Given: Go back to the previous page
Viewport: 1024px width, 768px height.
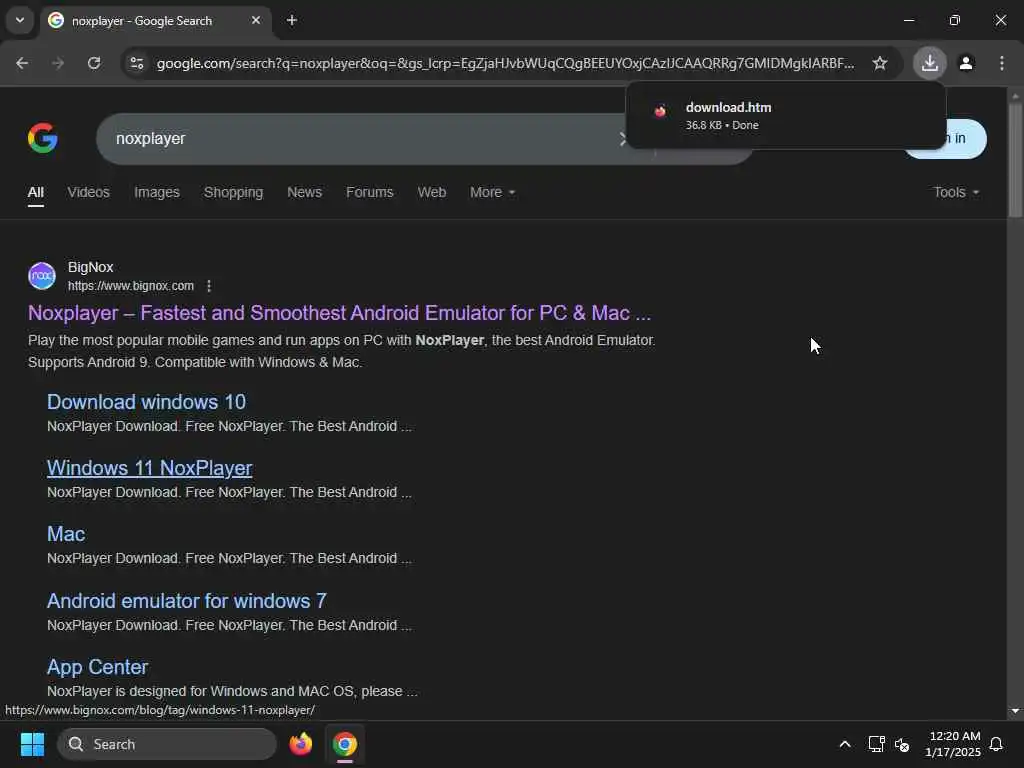Looking at the screenshot, I should tap(22, 63).
